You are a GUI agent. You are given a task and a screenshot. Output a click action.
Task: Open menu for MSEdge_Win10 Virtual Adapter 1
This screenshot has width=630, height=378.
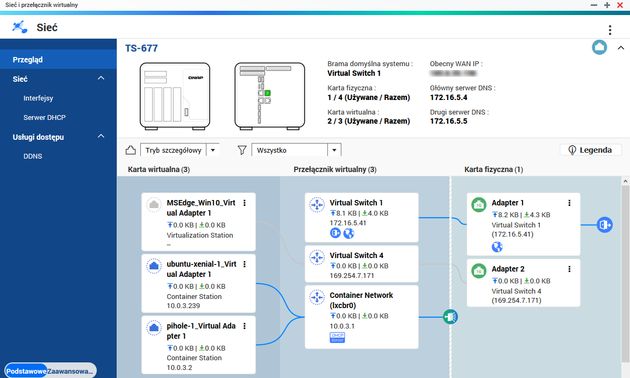click(x=244, y=203)
